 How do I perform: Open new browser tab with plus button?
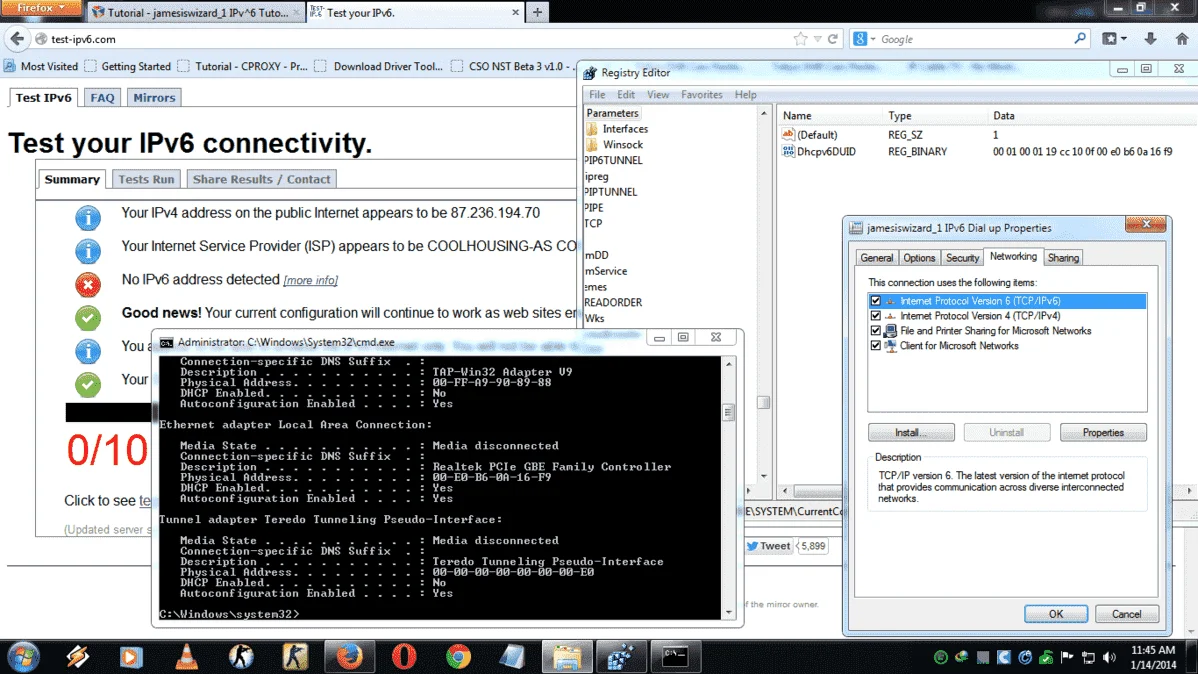point(537,12)
